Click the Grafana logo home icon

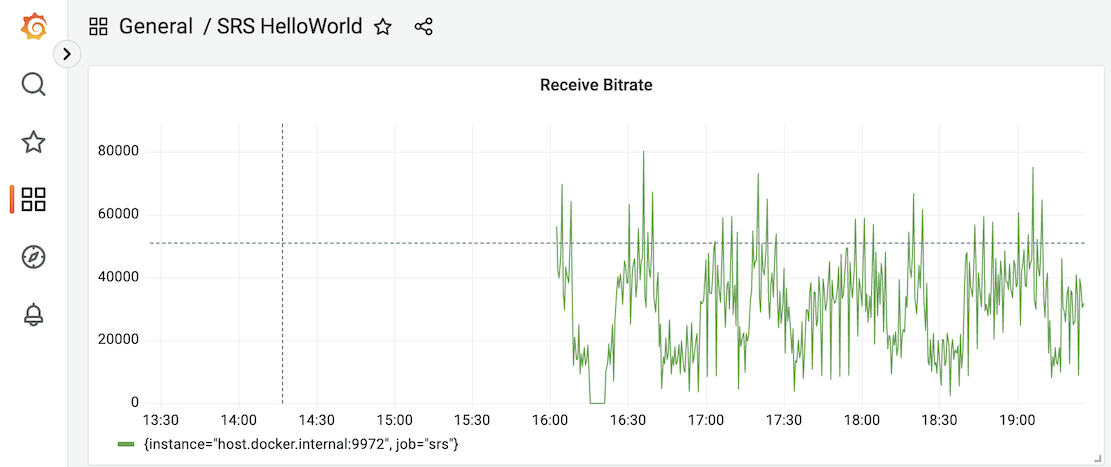pyautogui.click(x=33, y=27)
